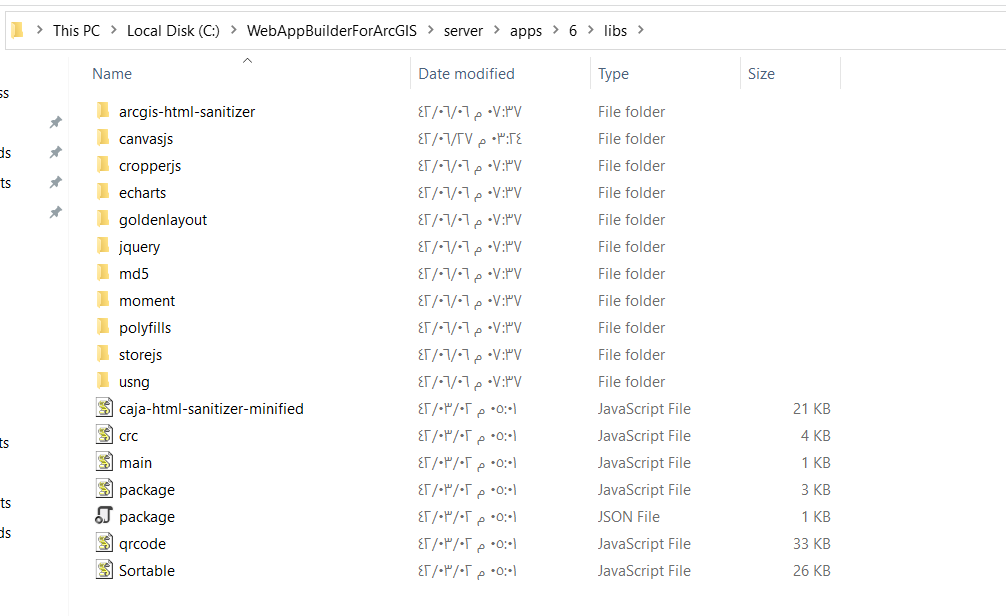Select the qrcode JavaScript file icon
The width and height of the screenshot is (1006, 616).
pos(104,543)
